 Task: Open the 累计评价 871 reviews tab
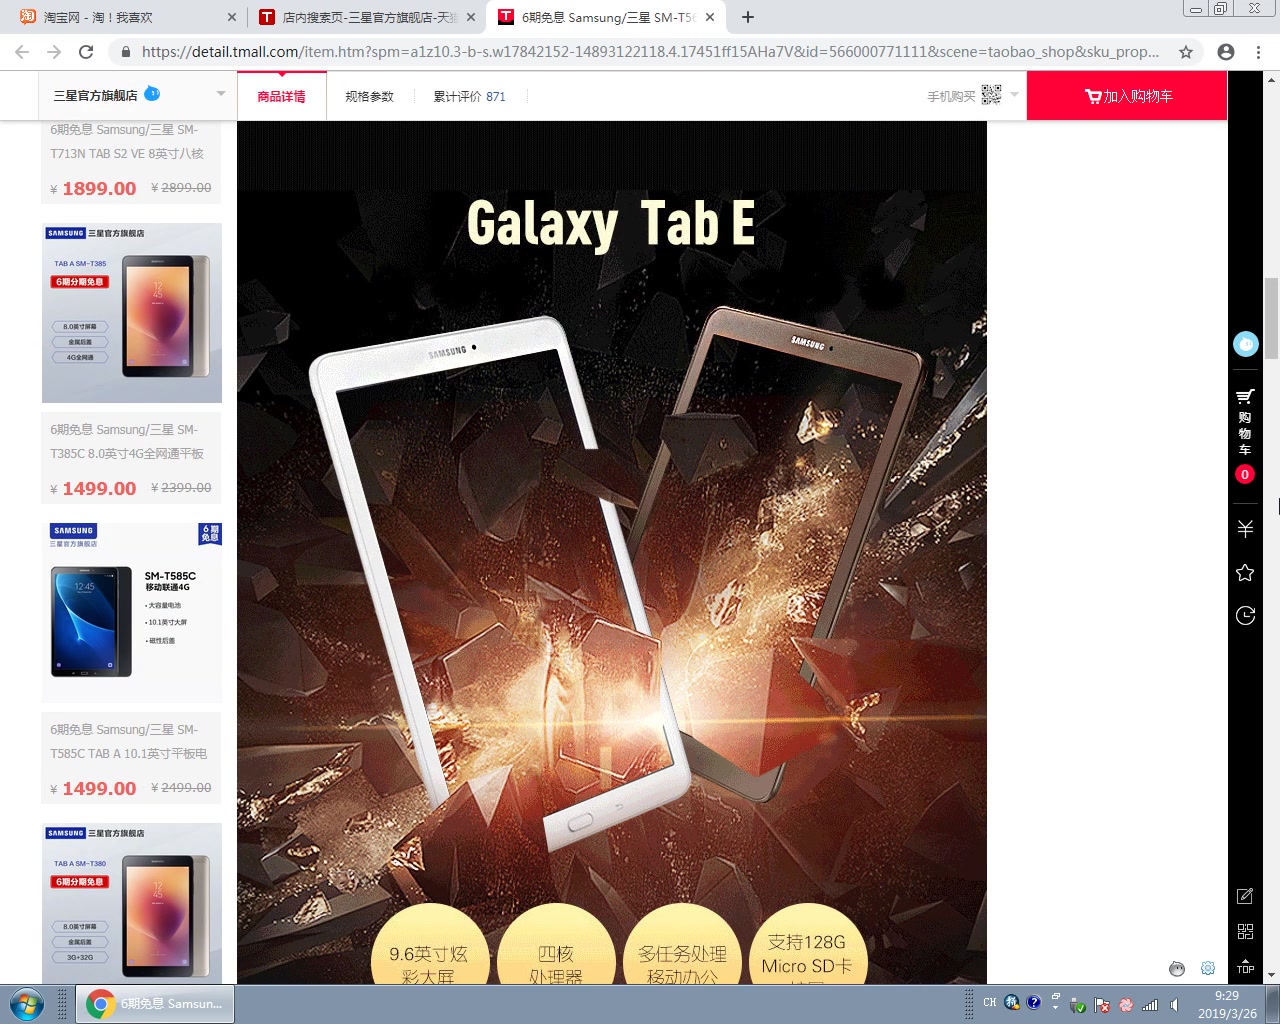(x=469, y=97)
